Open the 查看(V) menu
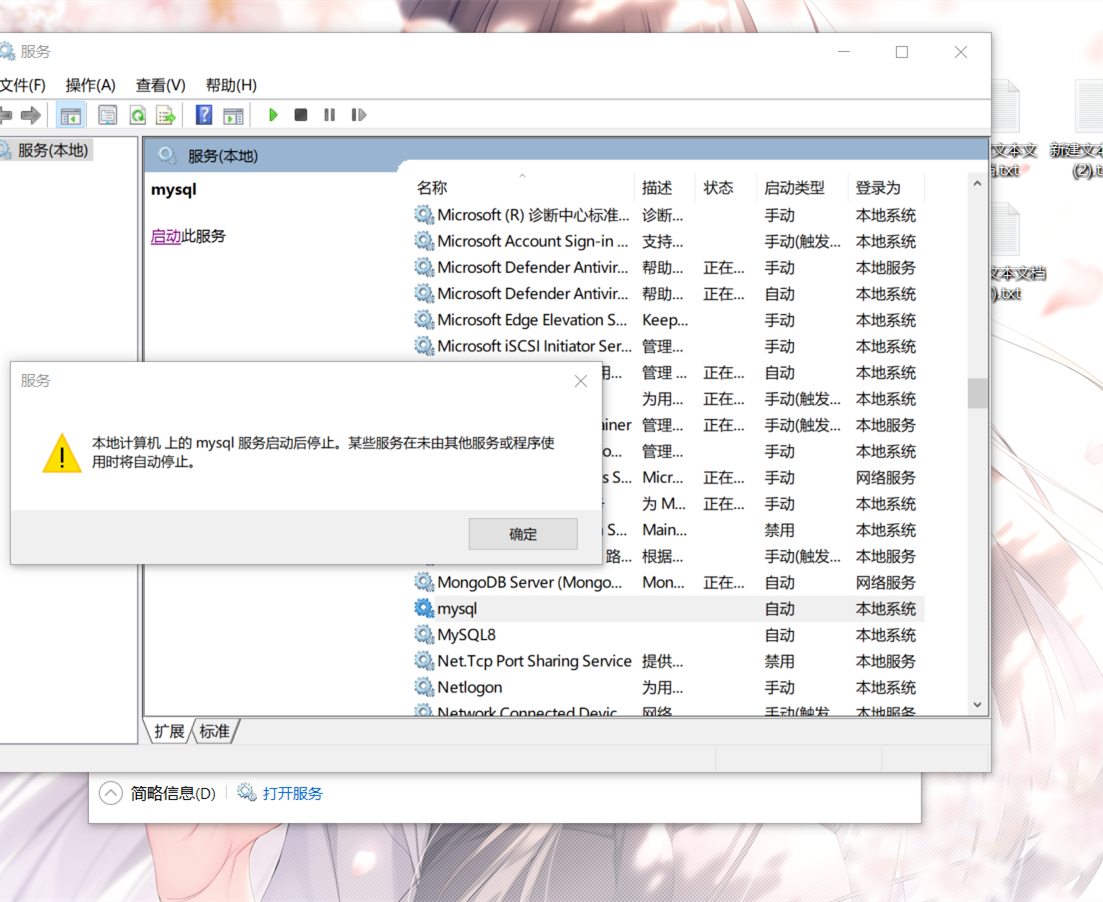 point(160,85)
